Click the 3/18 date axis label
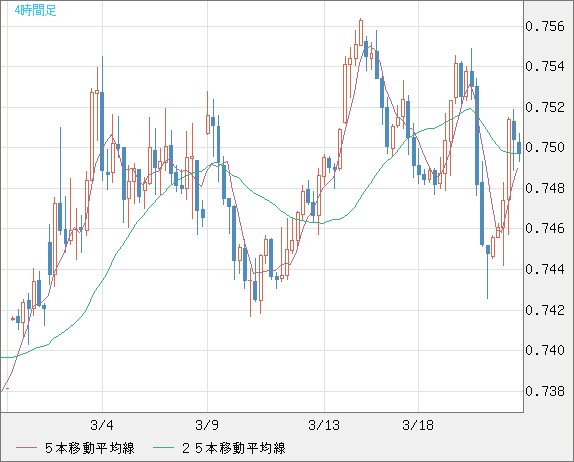 [418, 425]
